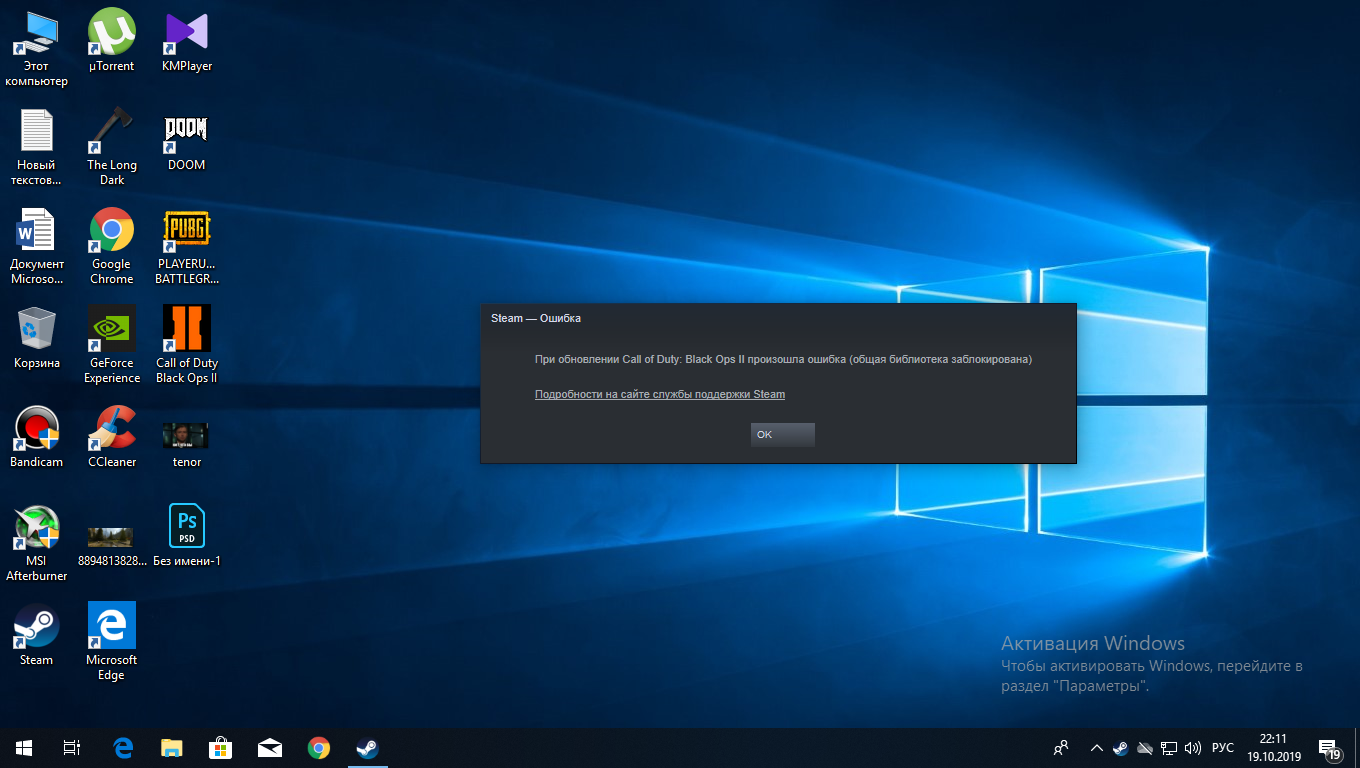Viewport: 1360px width, 768px height.
Task: Click the Steam tray icon
Action: (x=1121, y=748)
